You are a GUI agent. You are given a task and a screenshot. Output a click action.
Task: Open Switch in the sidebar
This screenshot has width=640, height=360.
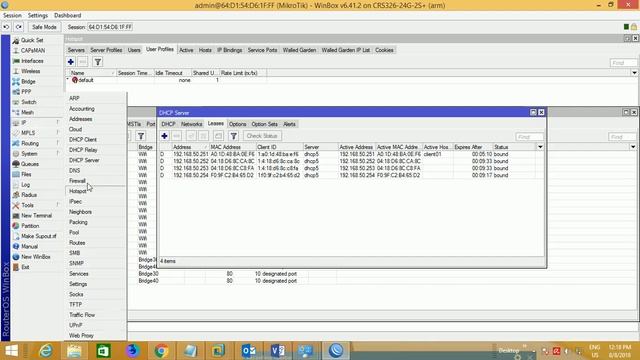click(x=29, y=102)
